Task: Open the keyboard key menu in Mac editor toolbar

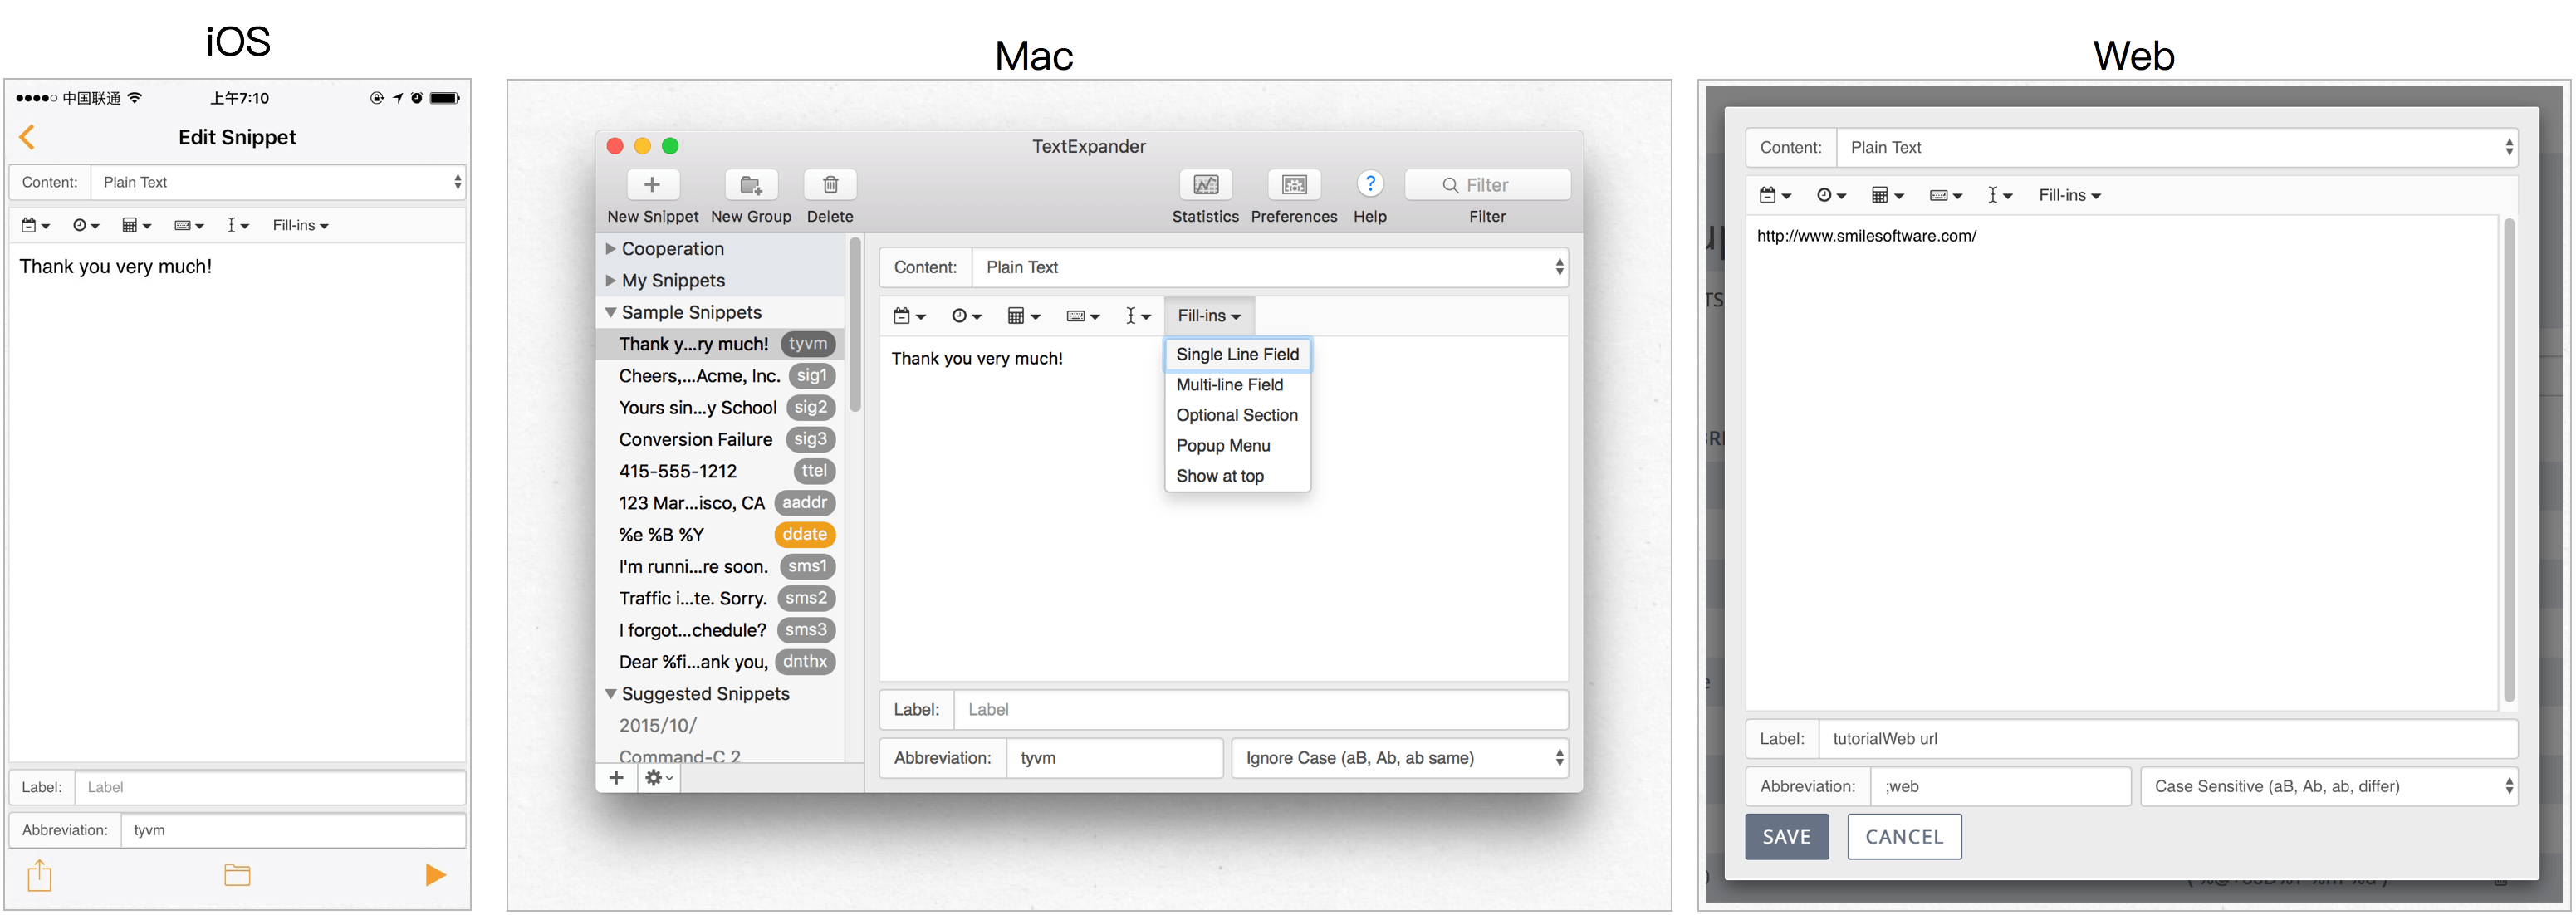Action: coord(1083,317)
